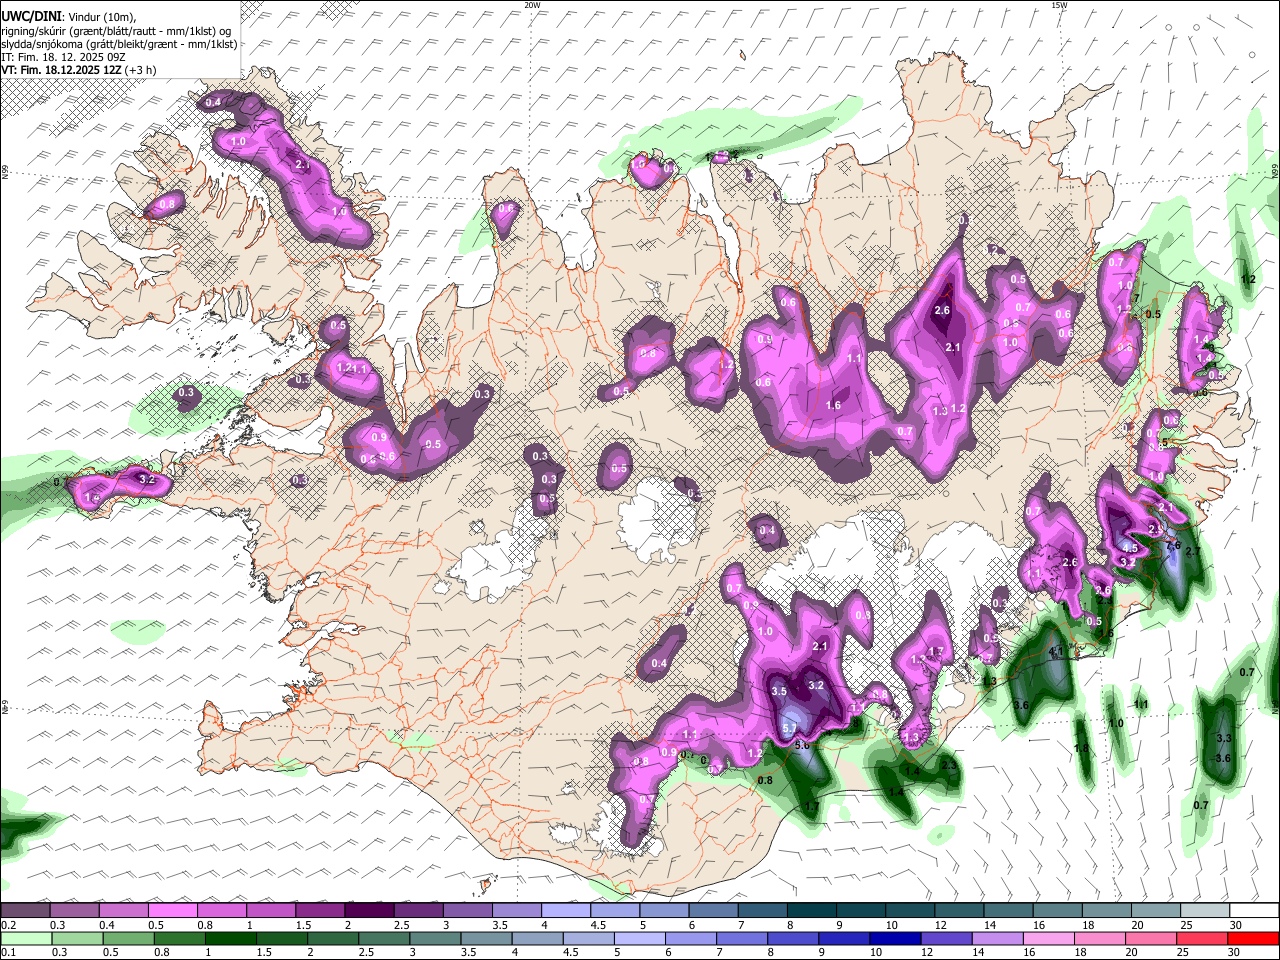Click the 5.6 value near the south coast

801,745
